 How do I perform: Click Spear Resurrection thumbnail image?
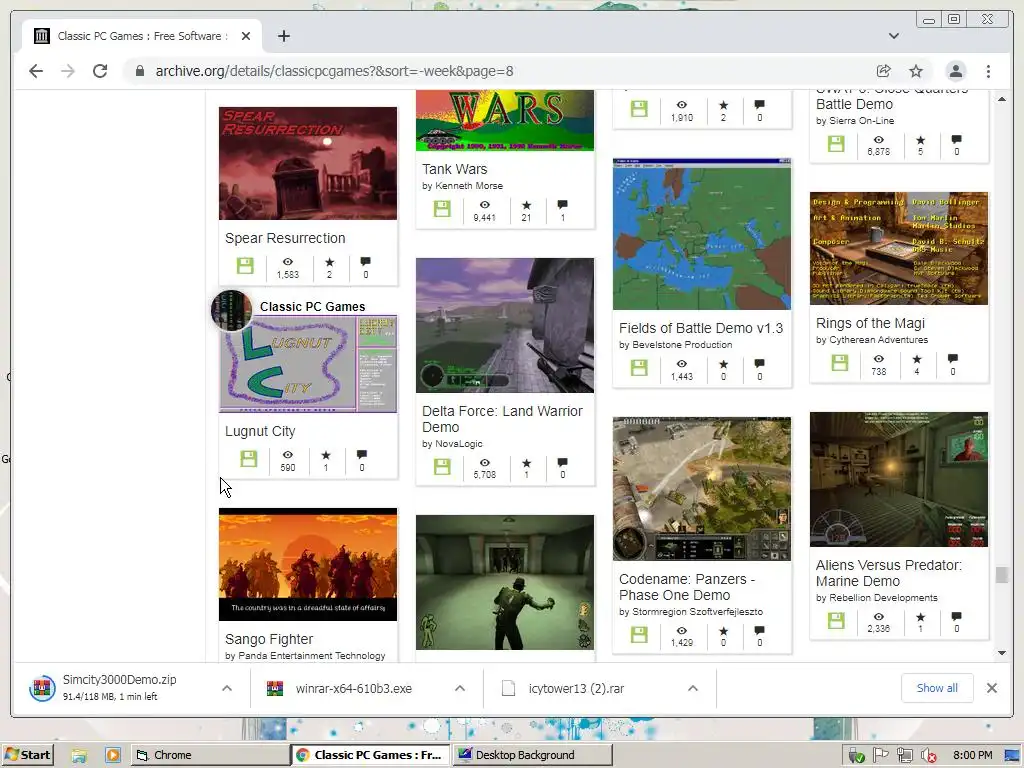click(308, 163)
